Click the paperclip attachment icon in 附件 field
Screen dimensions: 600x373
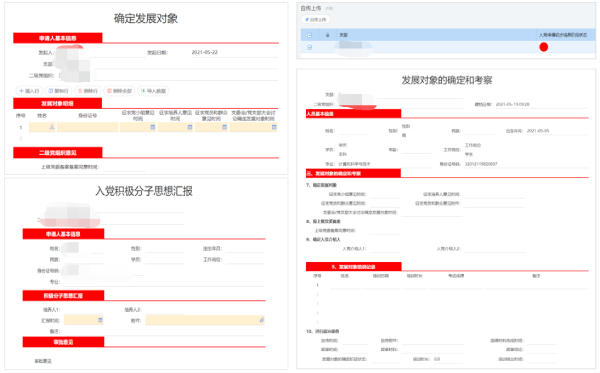pos(262,320)
